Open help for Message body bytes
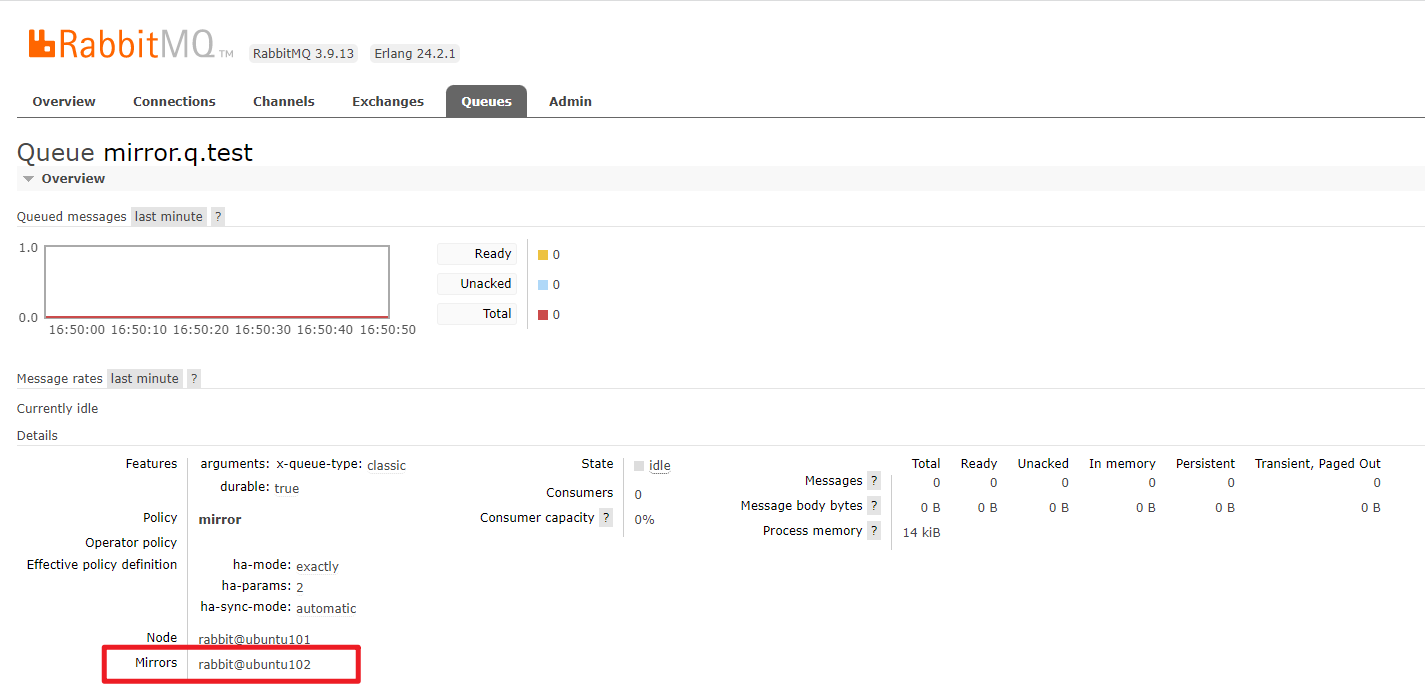Image resolution: width=1425 pixels, height=694 pixels. (874, 505)
